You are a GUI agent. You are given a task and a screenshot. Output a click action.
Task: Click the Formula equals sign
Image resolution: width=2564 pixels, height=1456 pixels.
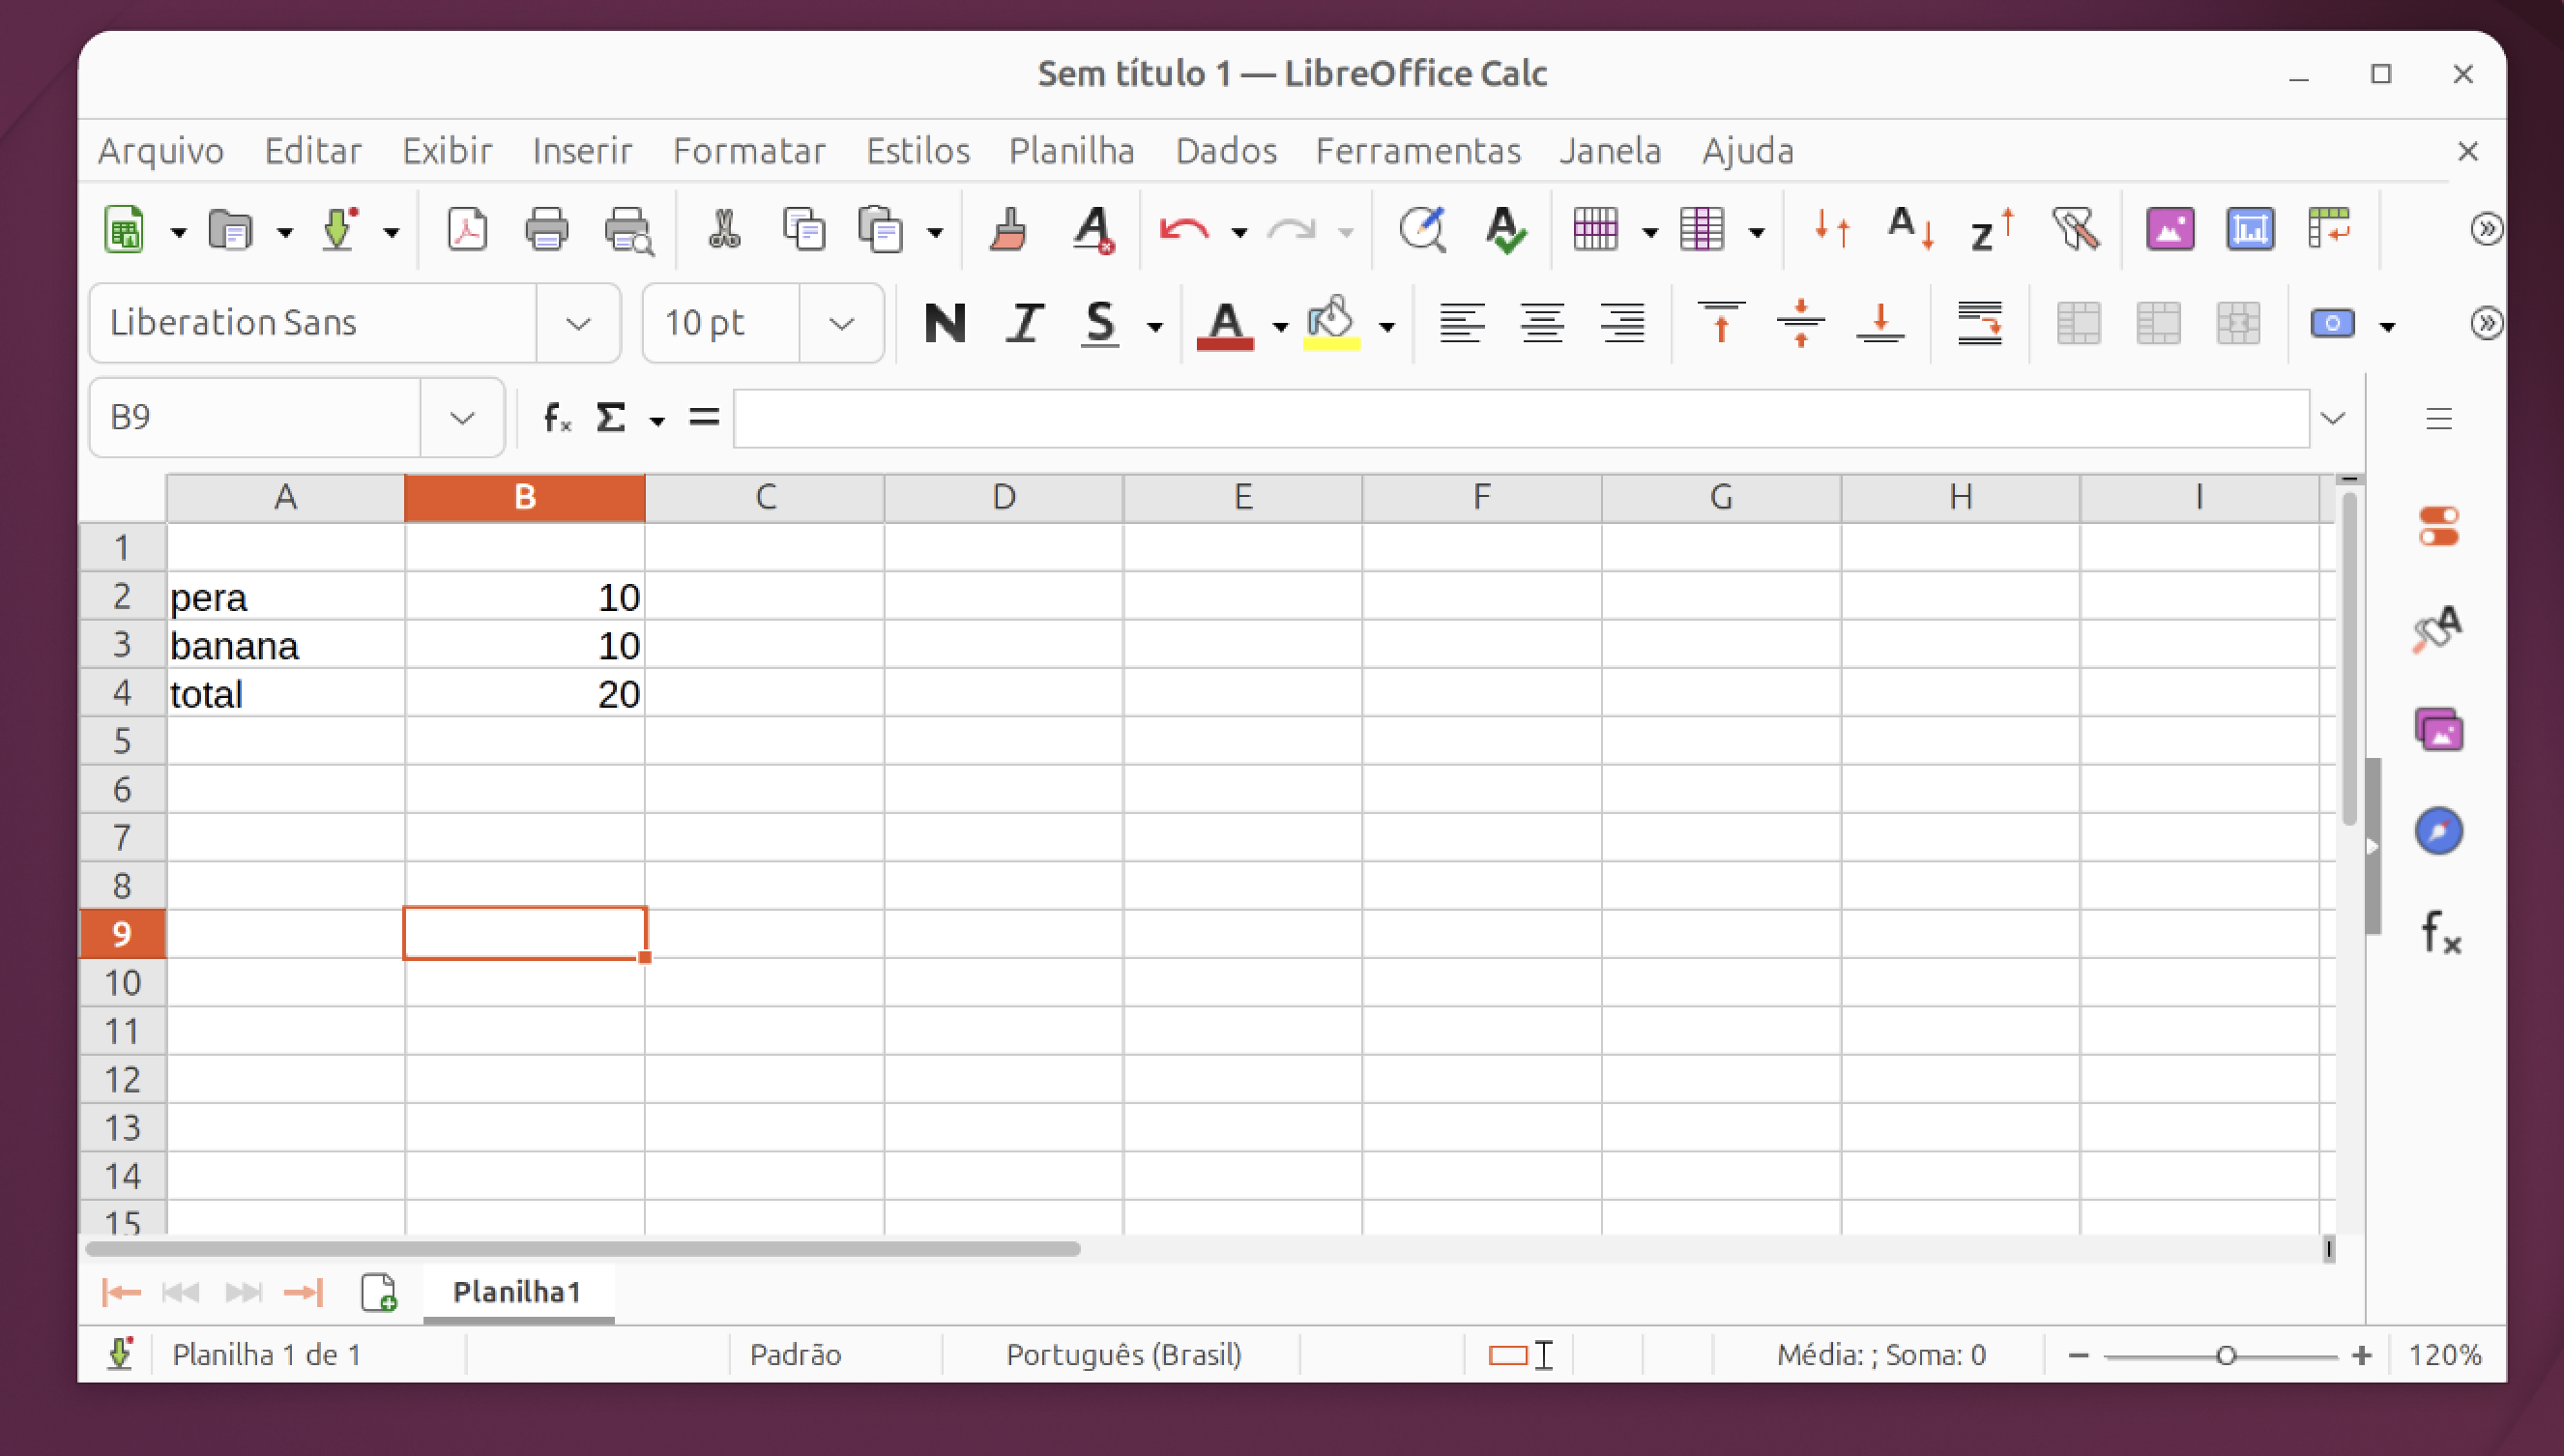704,417
